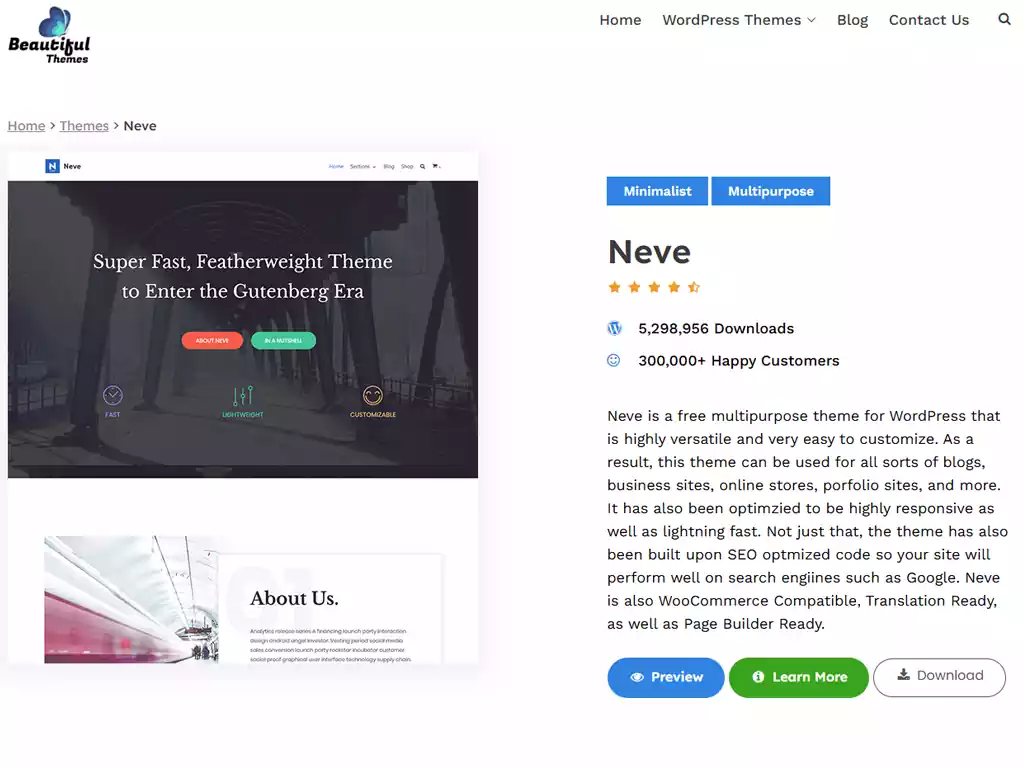Screen dimensions: 1024x768
Task: Click the five-star rating under Neve
Action: point(654,287)
